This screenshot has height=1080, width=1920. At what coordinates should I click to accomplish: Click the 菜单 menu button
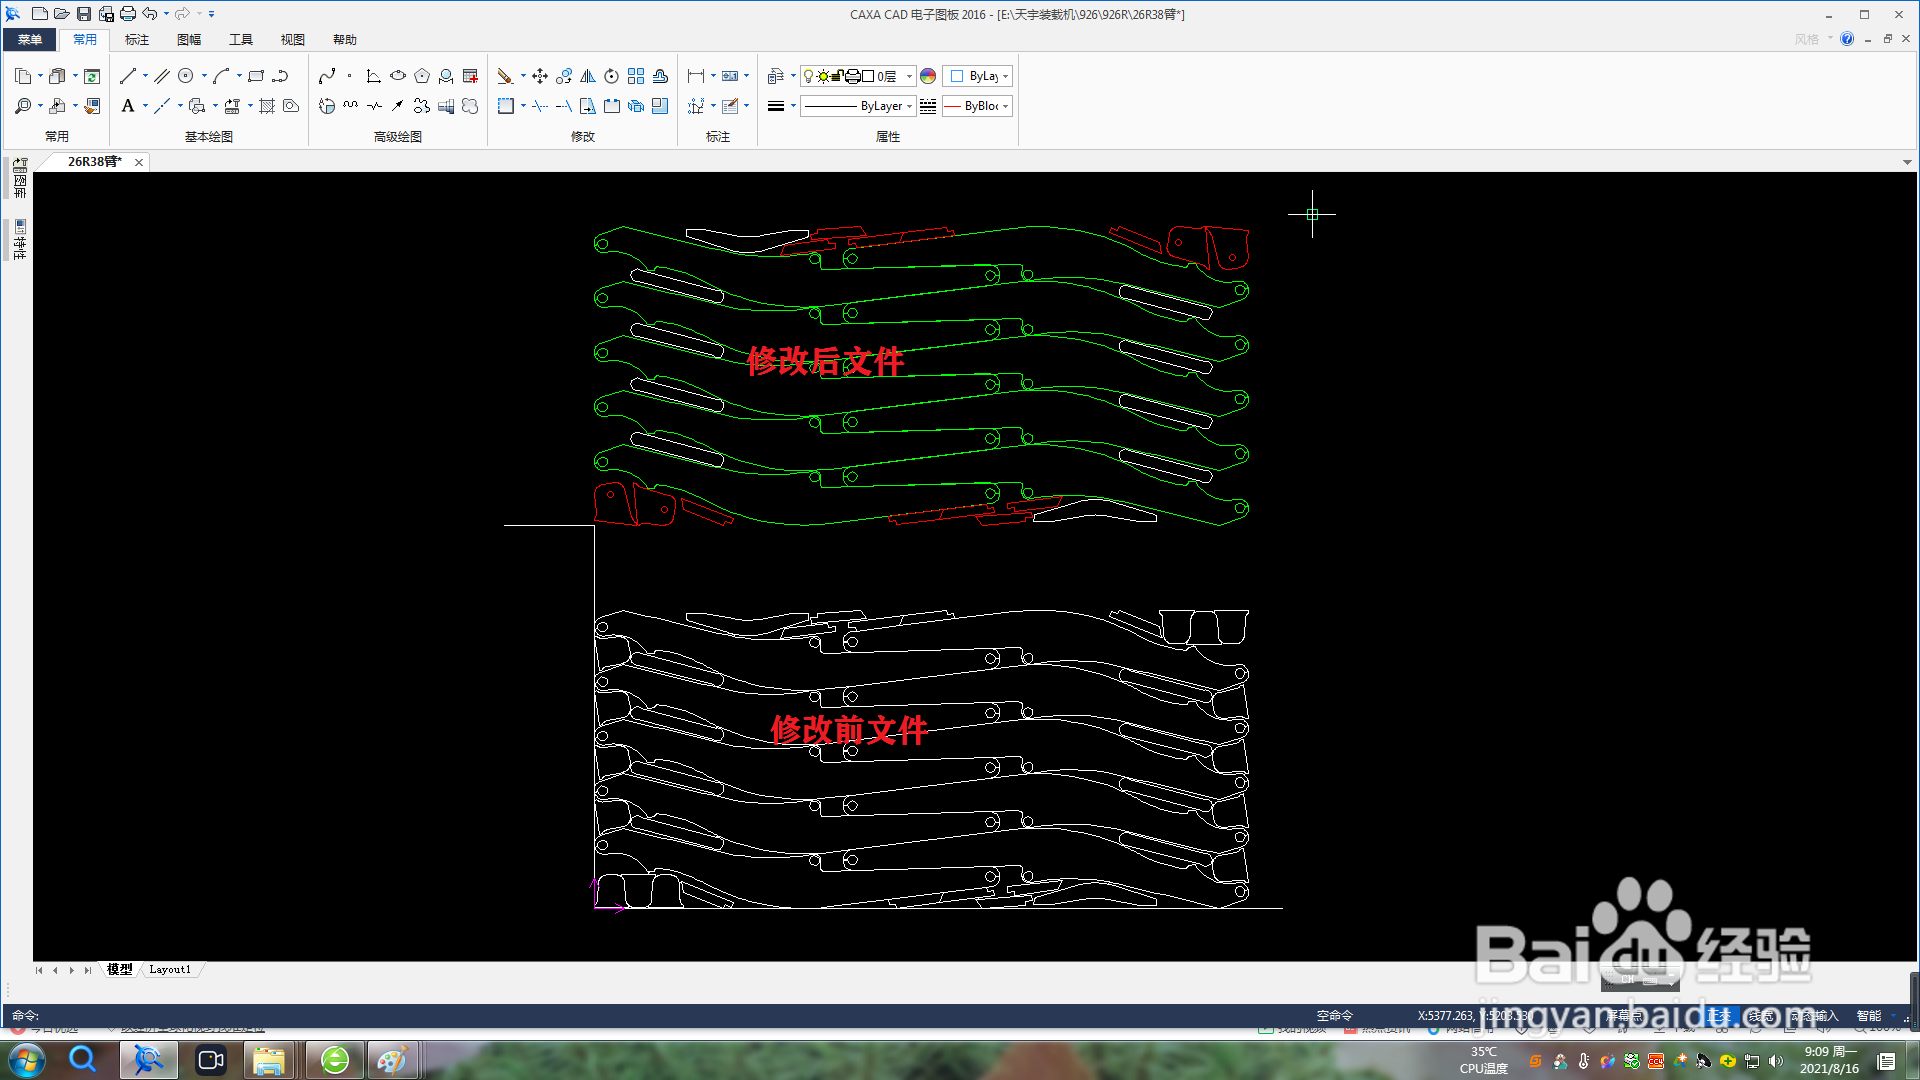(x=30, y=40)
